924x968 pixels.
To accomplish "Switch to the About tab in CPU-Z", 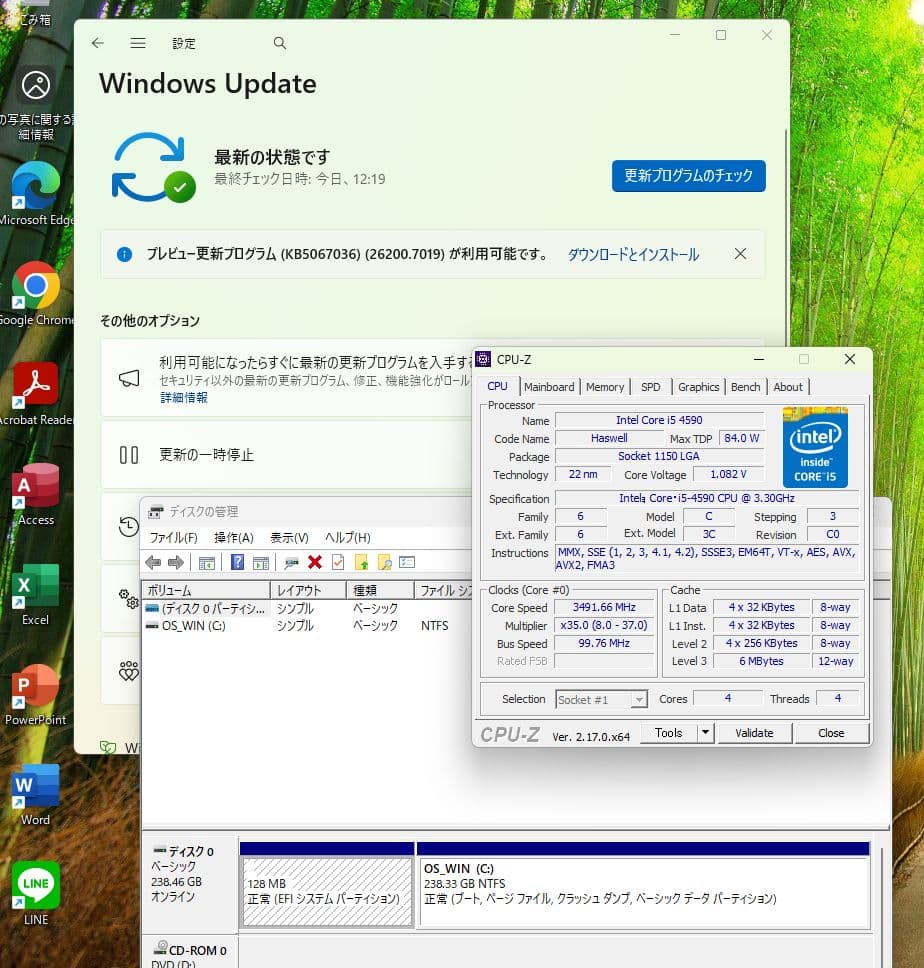I will tap(788, 387).
